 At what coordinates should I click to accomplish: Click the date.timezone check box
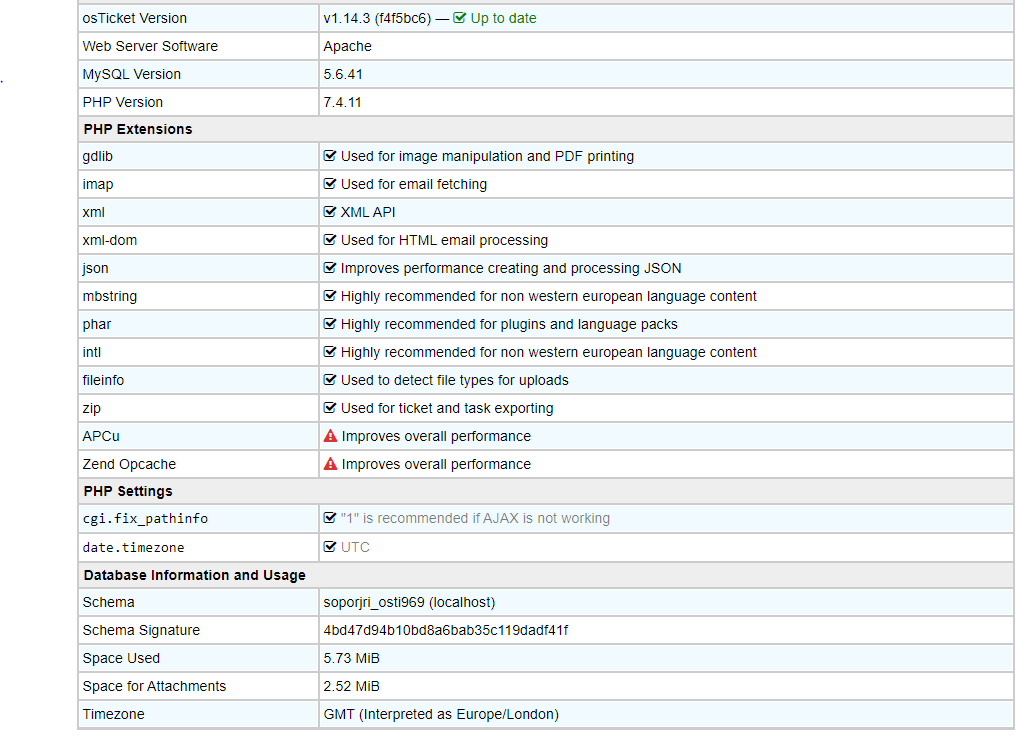pyautogui.click(x=330, y=547)
